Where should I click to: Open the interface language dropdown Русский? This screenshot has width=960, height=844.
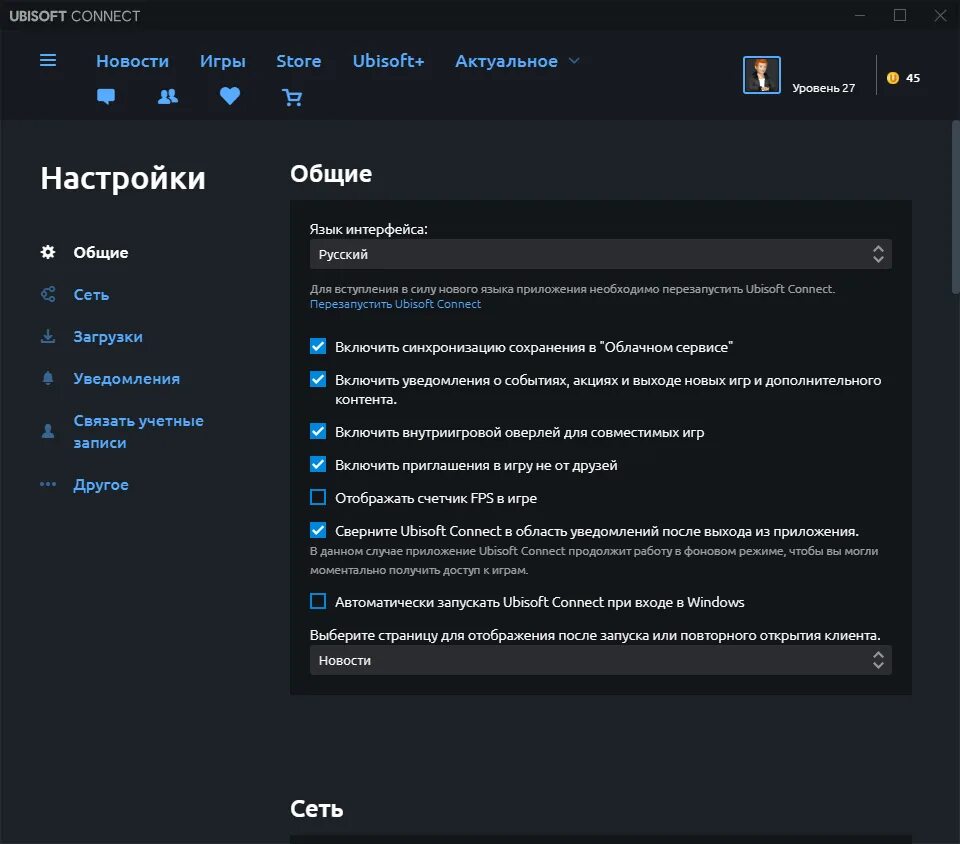click(601, 254)
